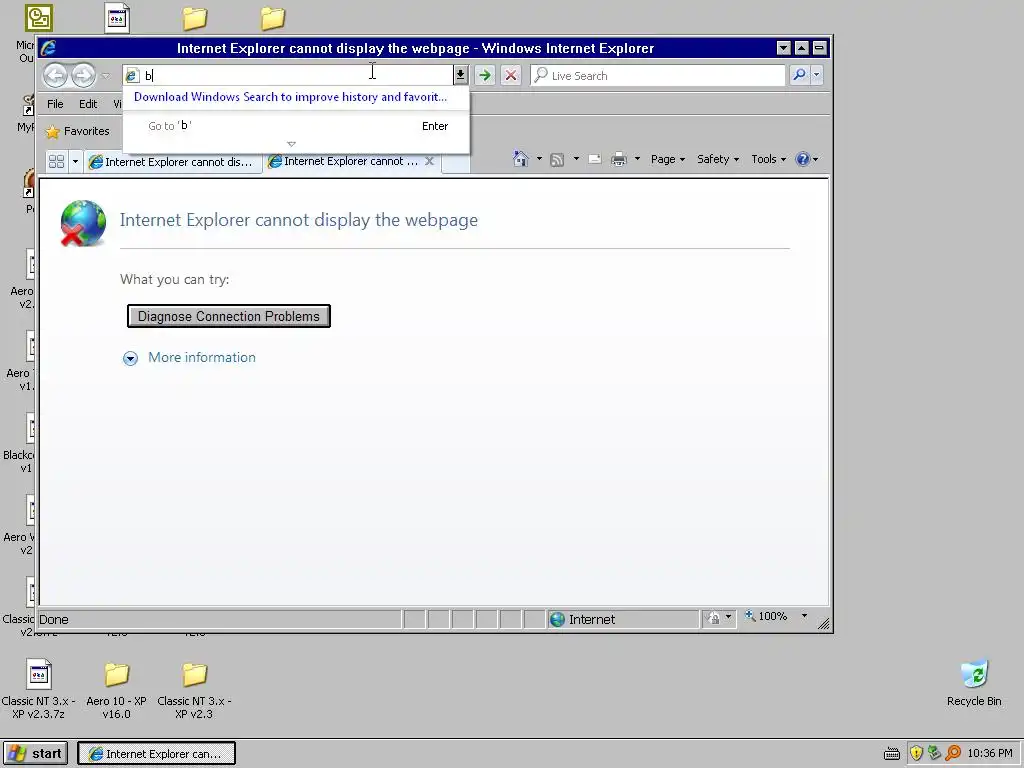Open the tab list dropdown arrow

tap(75, 161)
